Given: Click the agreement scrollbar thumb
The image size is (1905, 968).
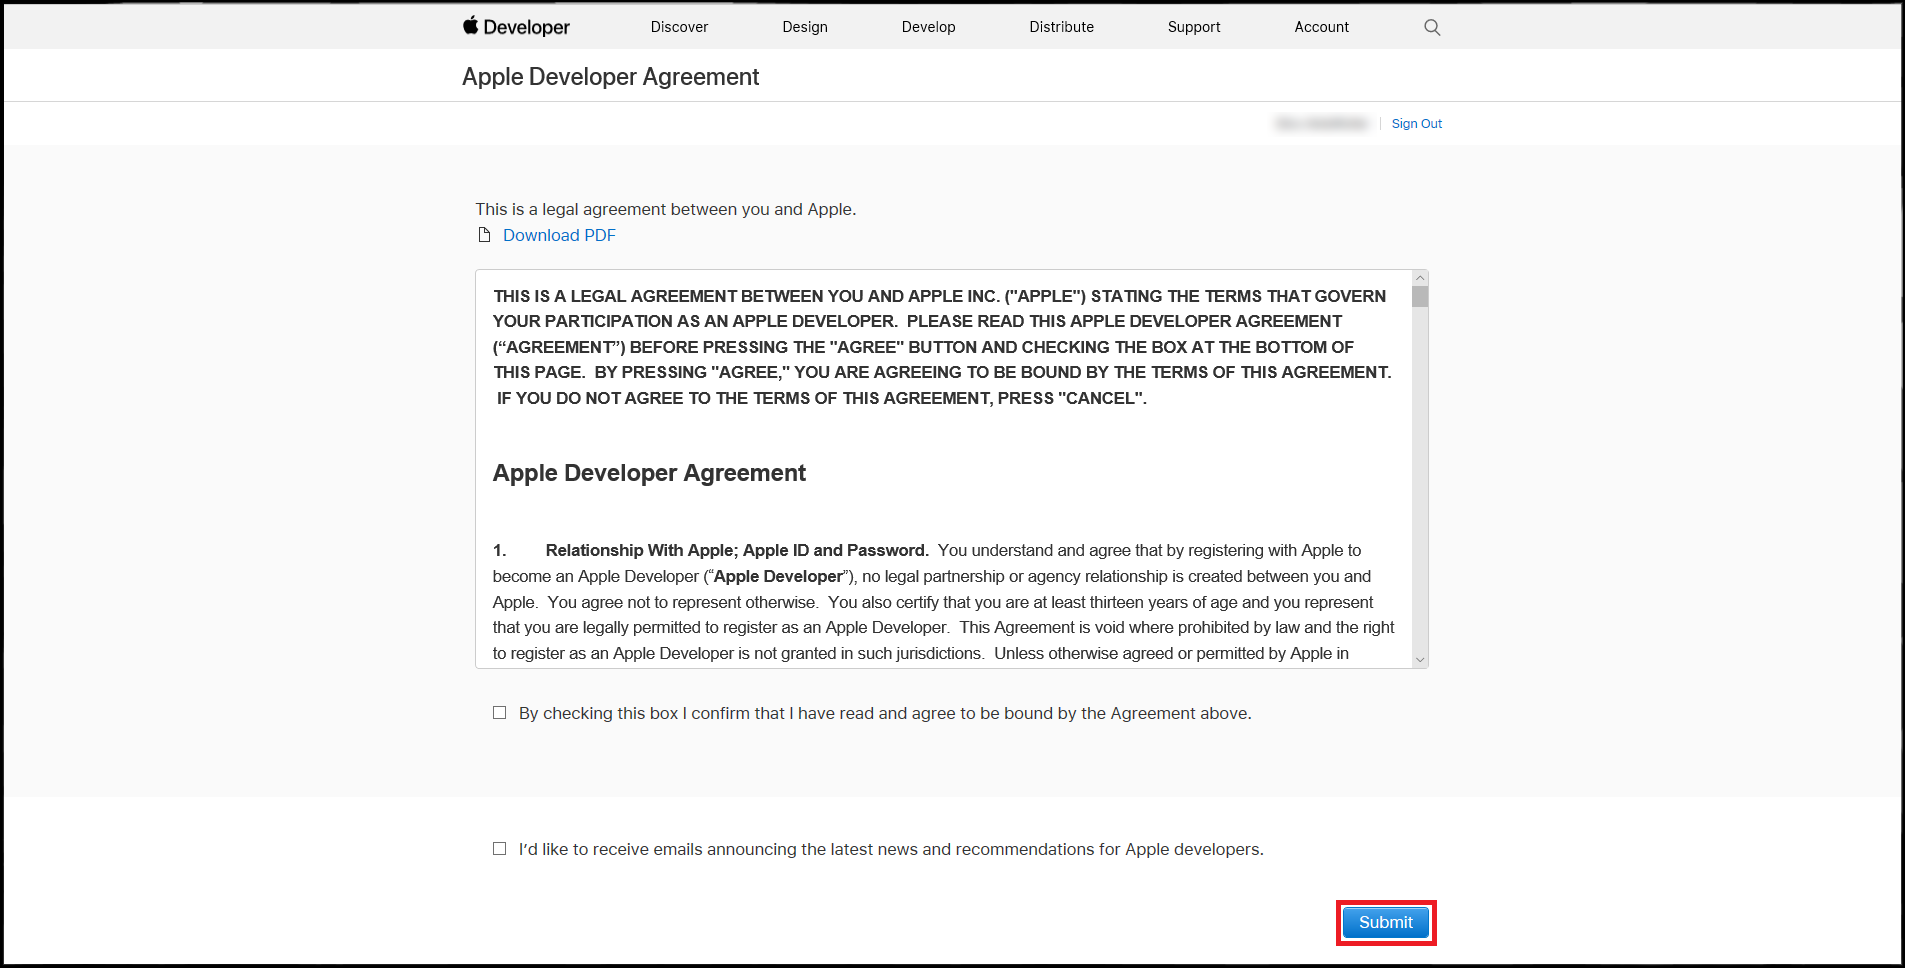Looking at the screenshot, I should coord(1420,296).
